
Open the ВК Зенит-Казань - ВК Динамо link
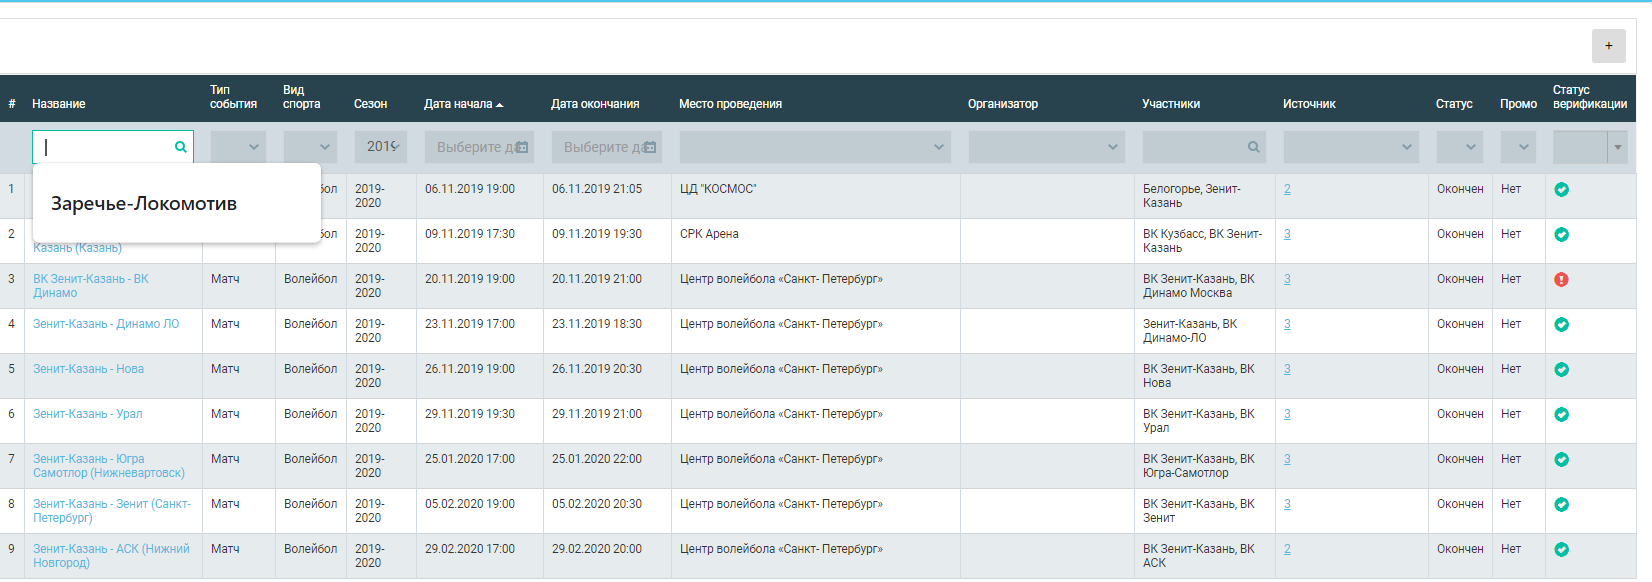(x=91, y=286)
